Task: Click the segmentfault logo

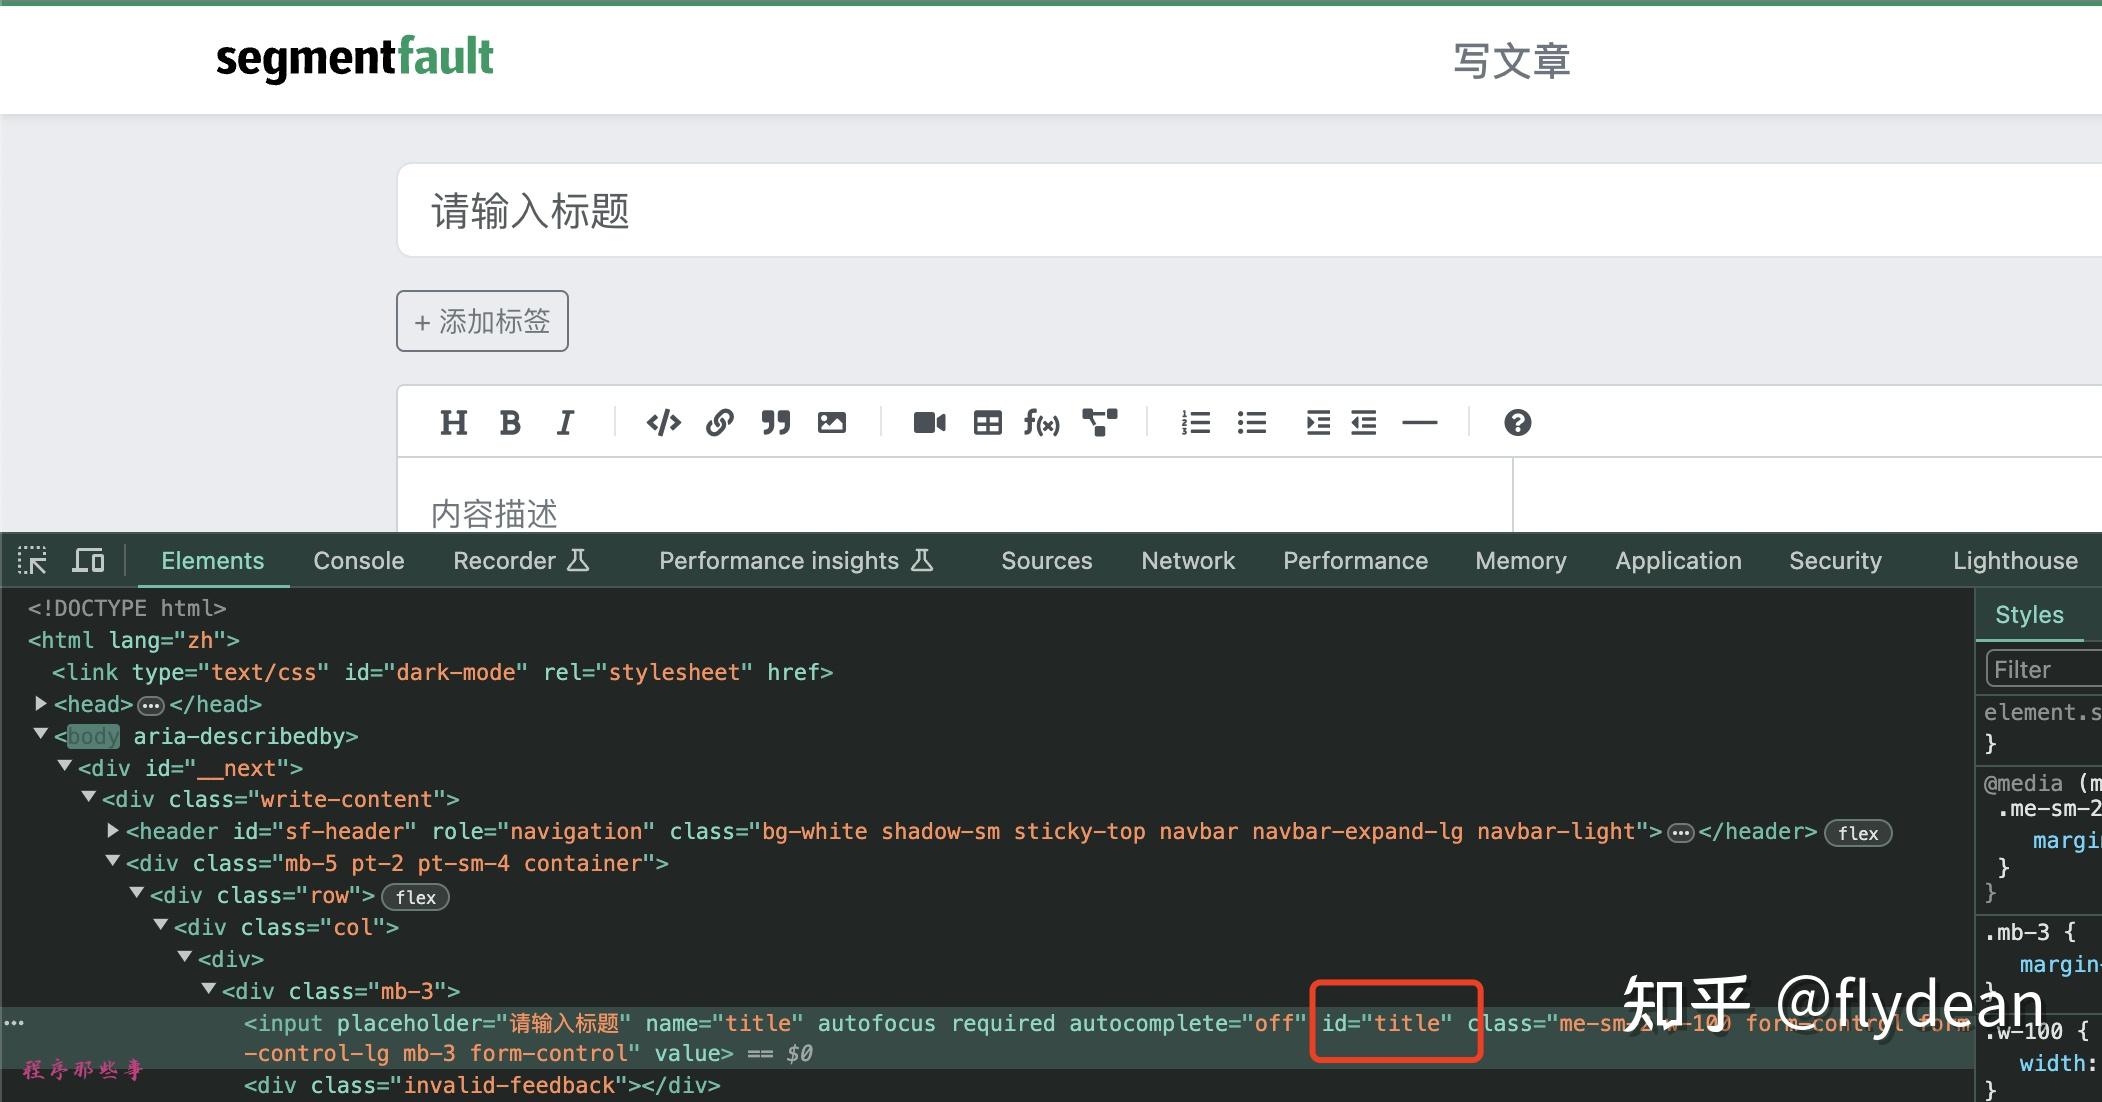Action: point(354,57)
